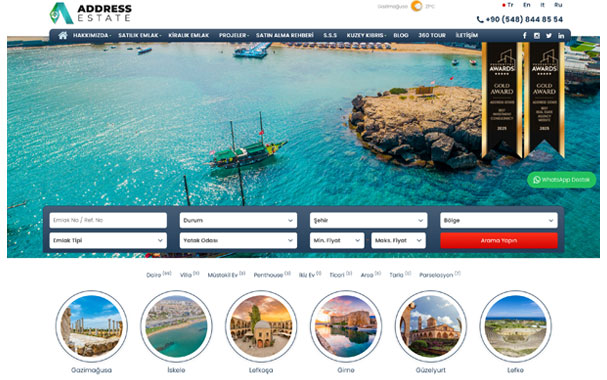Open the Lefkoşa circular city image
The width and height of the screenshot is (607, 380).
click(261, 326)
